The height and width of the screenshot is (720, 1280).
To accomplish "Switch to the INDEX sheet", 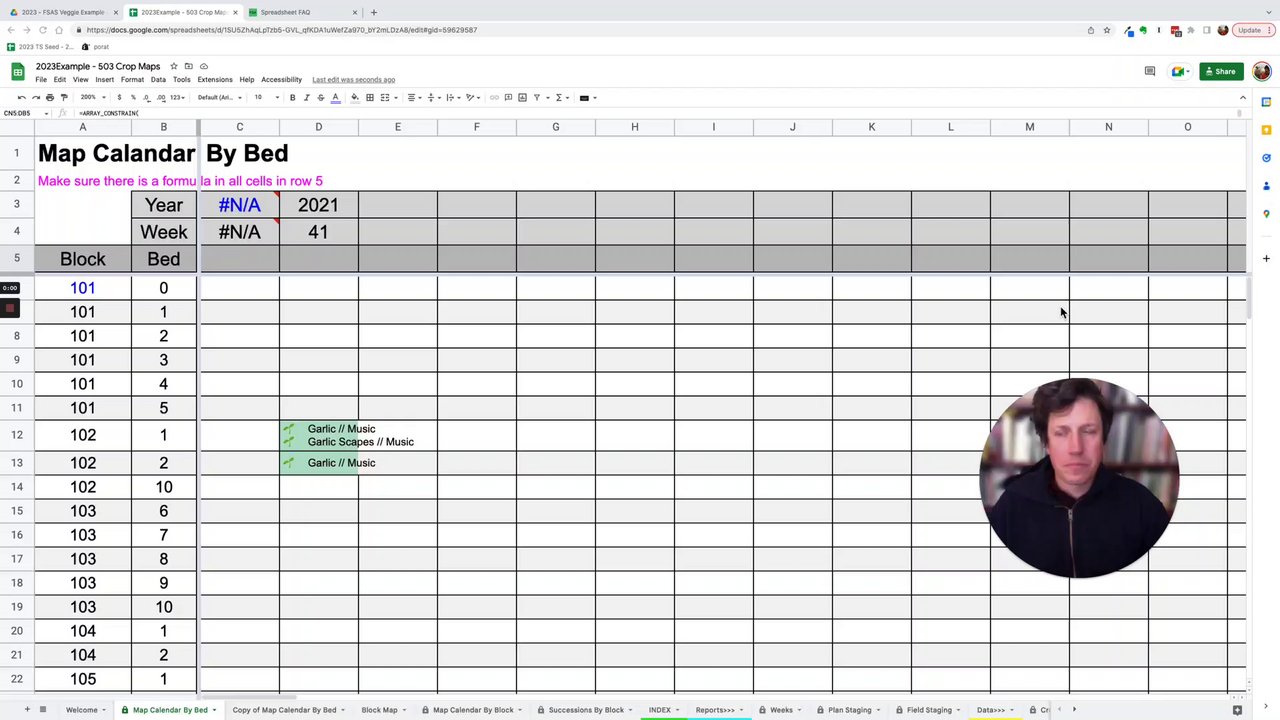I will (660, 710).
